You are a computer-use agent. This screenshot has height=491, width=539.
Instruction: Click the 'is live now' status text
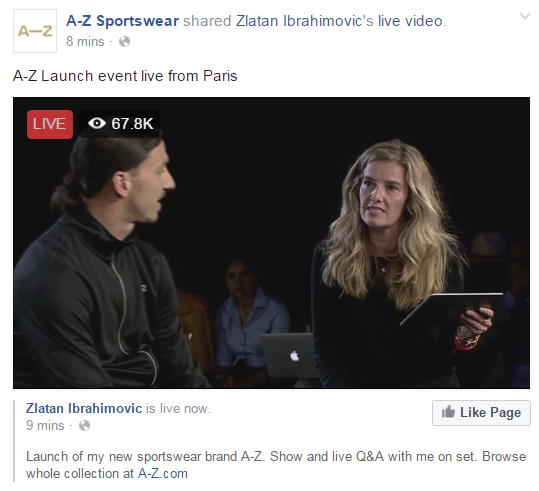179,408
